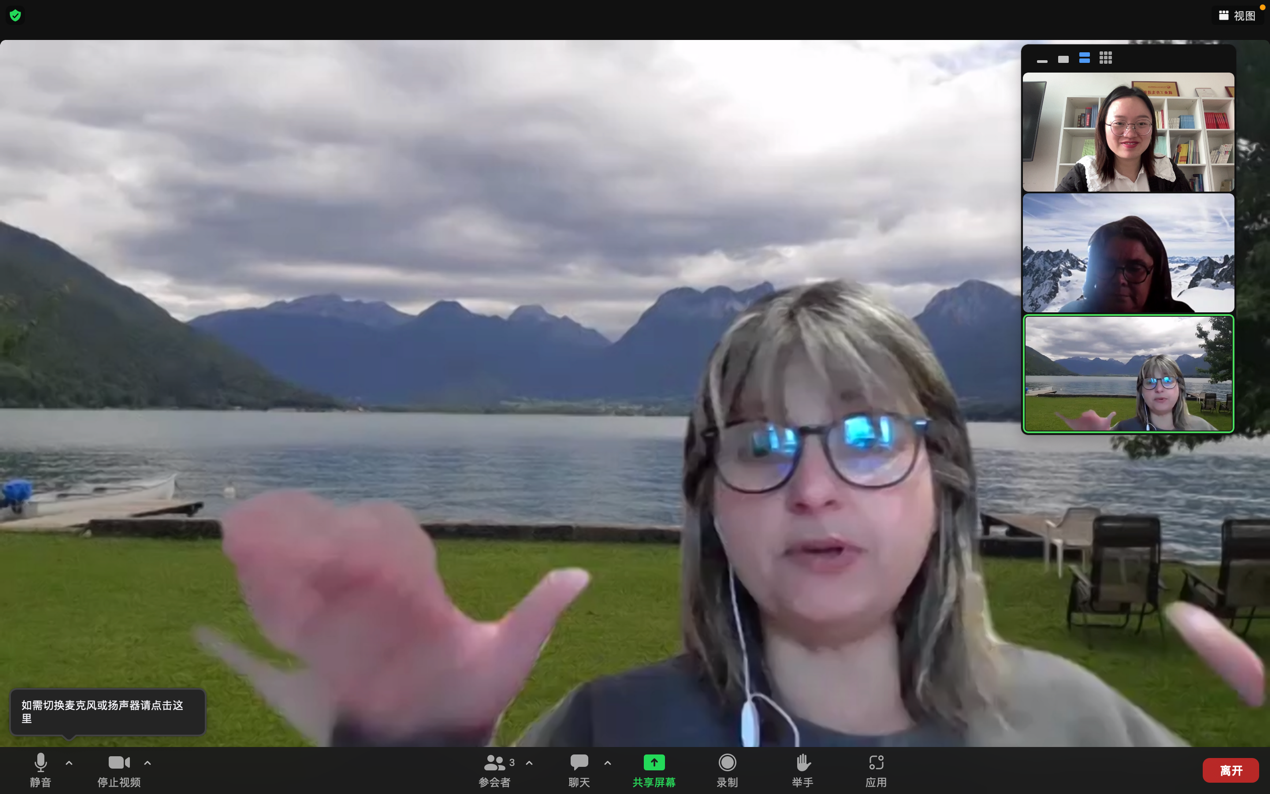Click the tooltip reading 如需切换麦克风或扬声器请点击这里
This screenshot has width=1270, height=794.
click(108, 712)
